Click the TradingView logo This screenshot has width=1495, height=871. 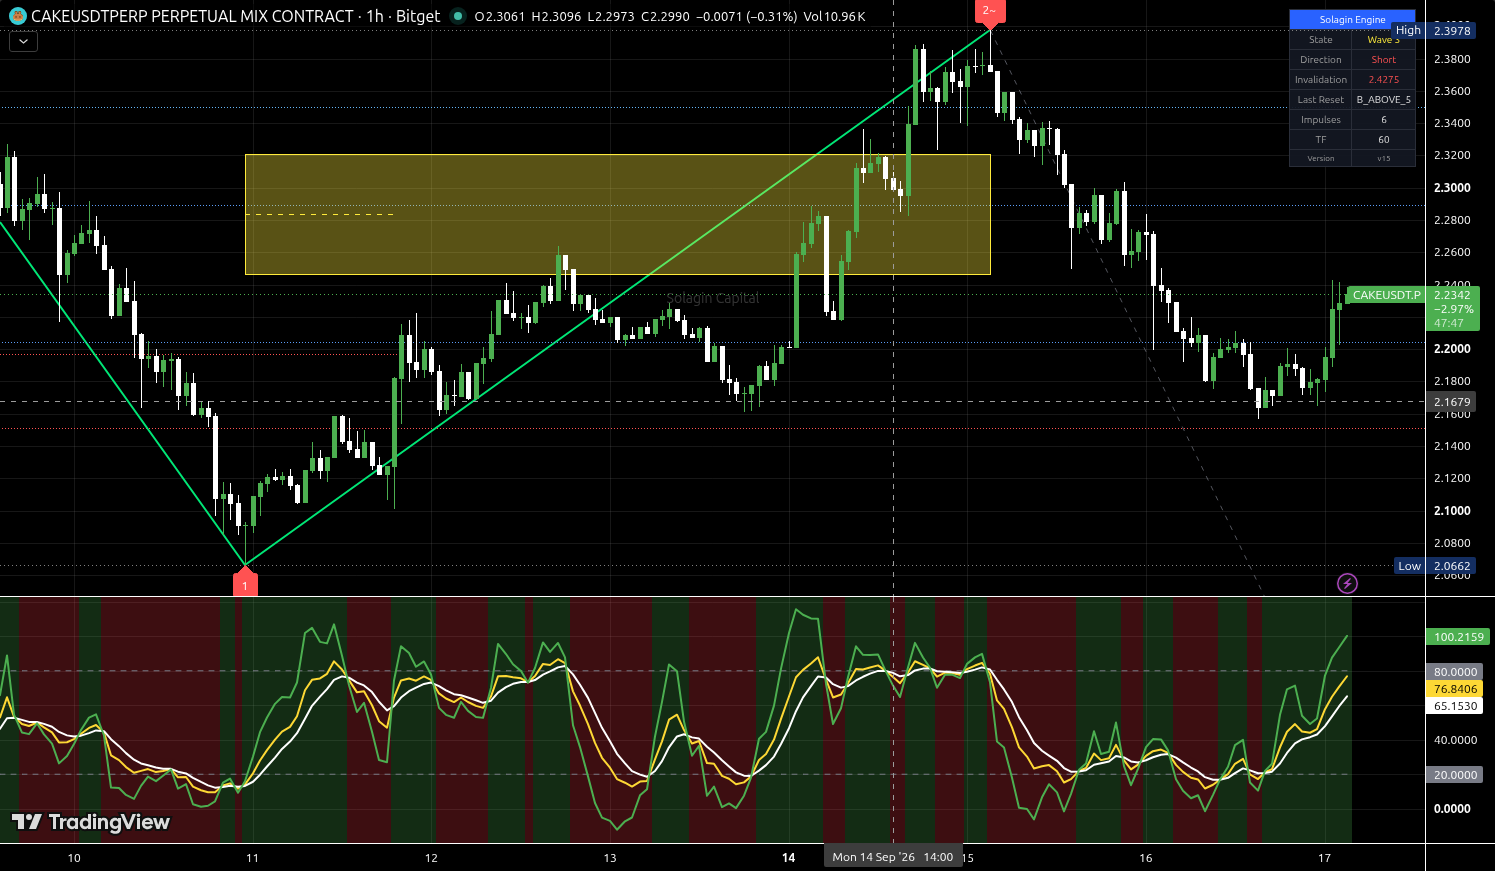[91, 822]
